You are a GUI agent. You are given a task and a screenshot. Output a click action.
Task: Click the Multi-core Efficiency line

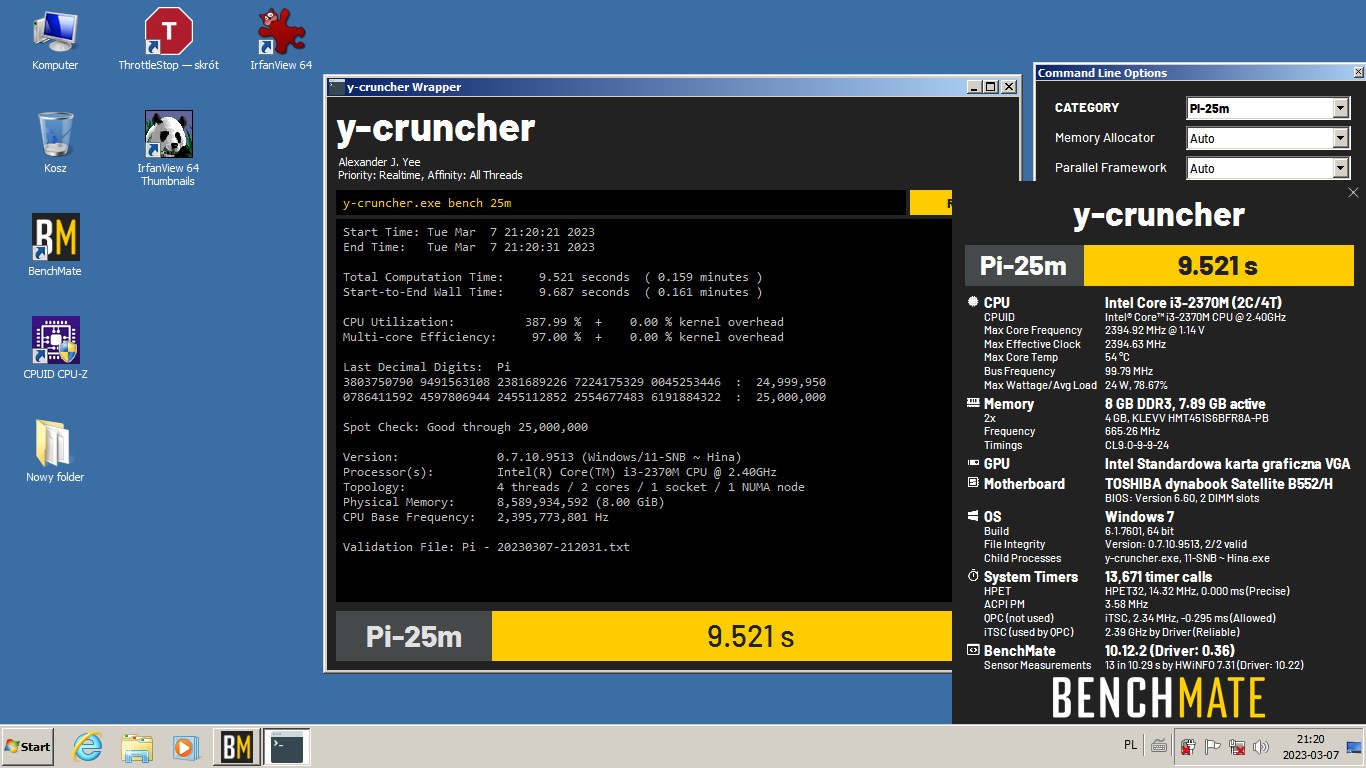click(563, 337)
